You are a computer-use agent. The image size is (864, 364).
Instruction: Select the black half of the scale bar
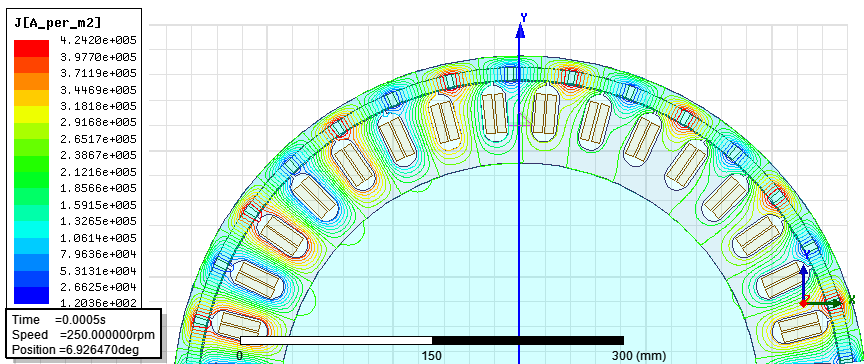click(528, 340)
